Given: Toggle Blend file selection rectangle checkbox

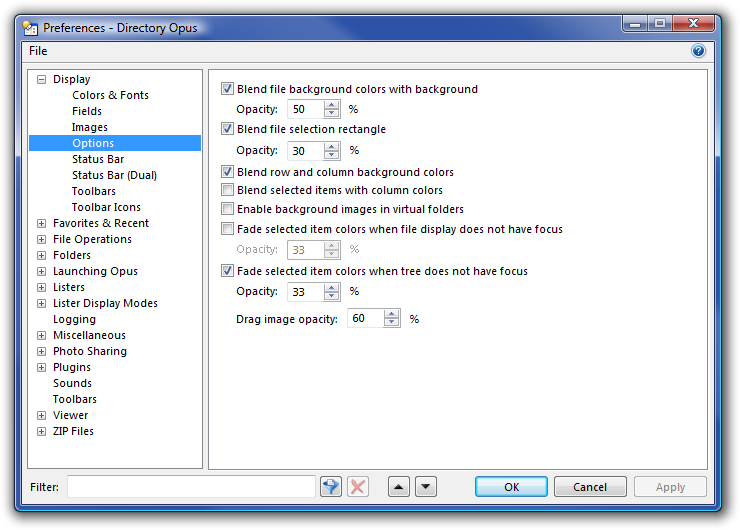Looking at the screenshot, I should (x=227, y=129).
